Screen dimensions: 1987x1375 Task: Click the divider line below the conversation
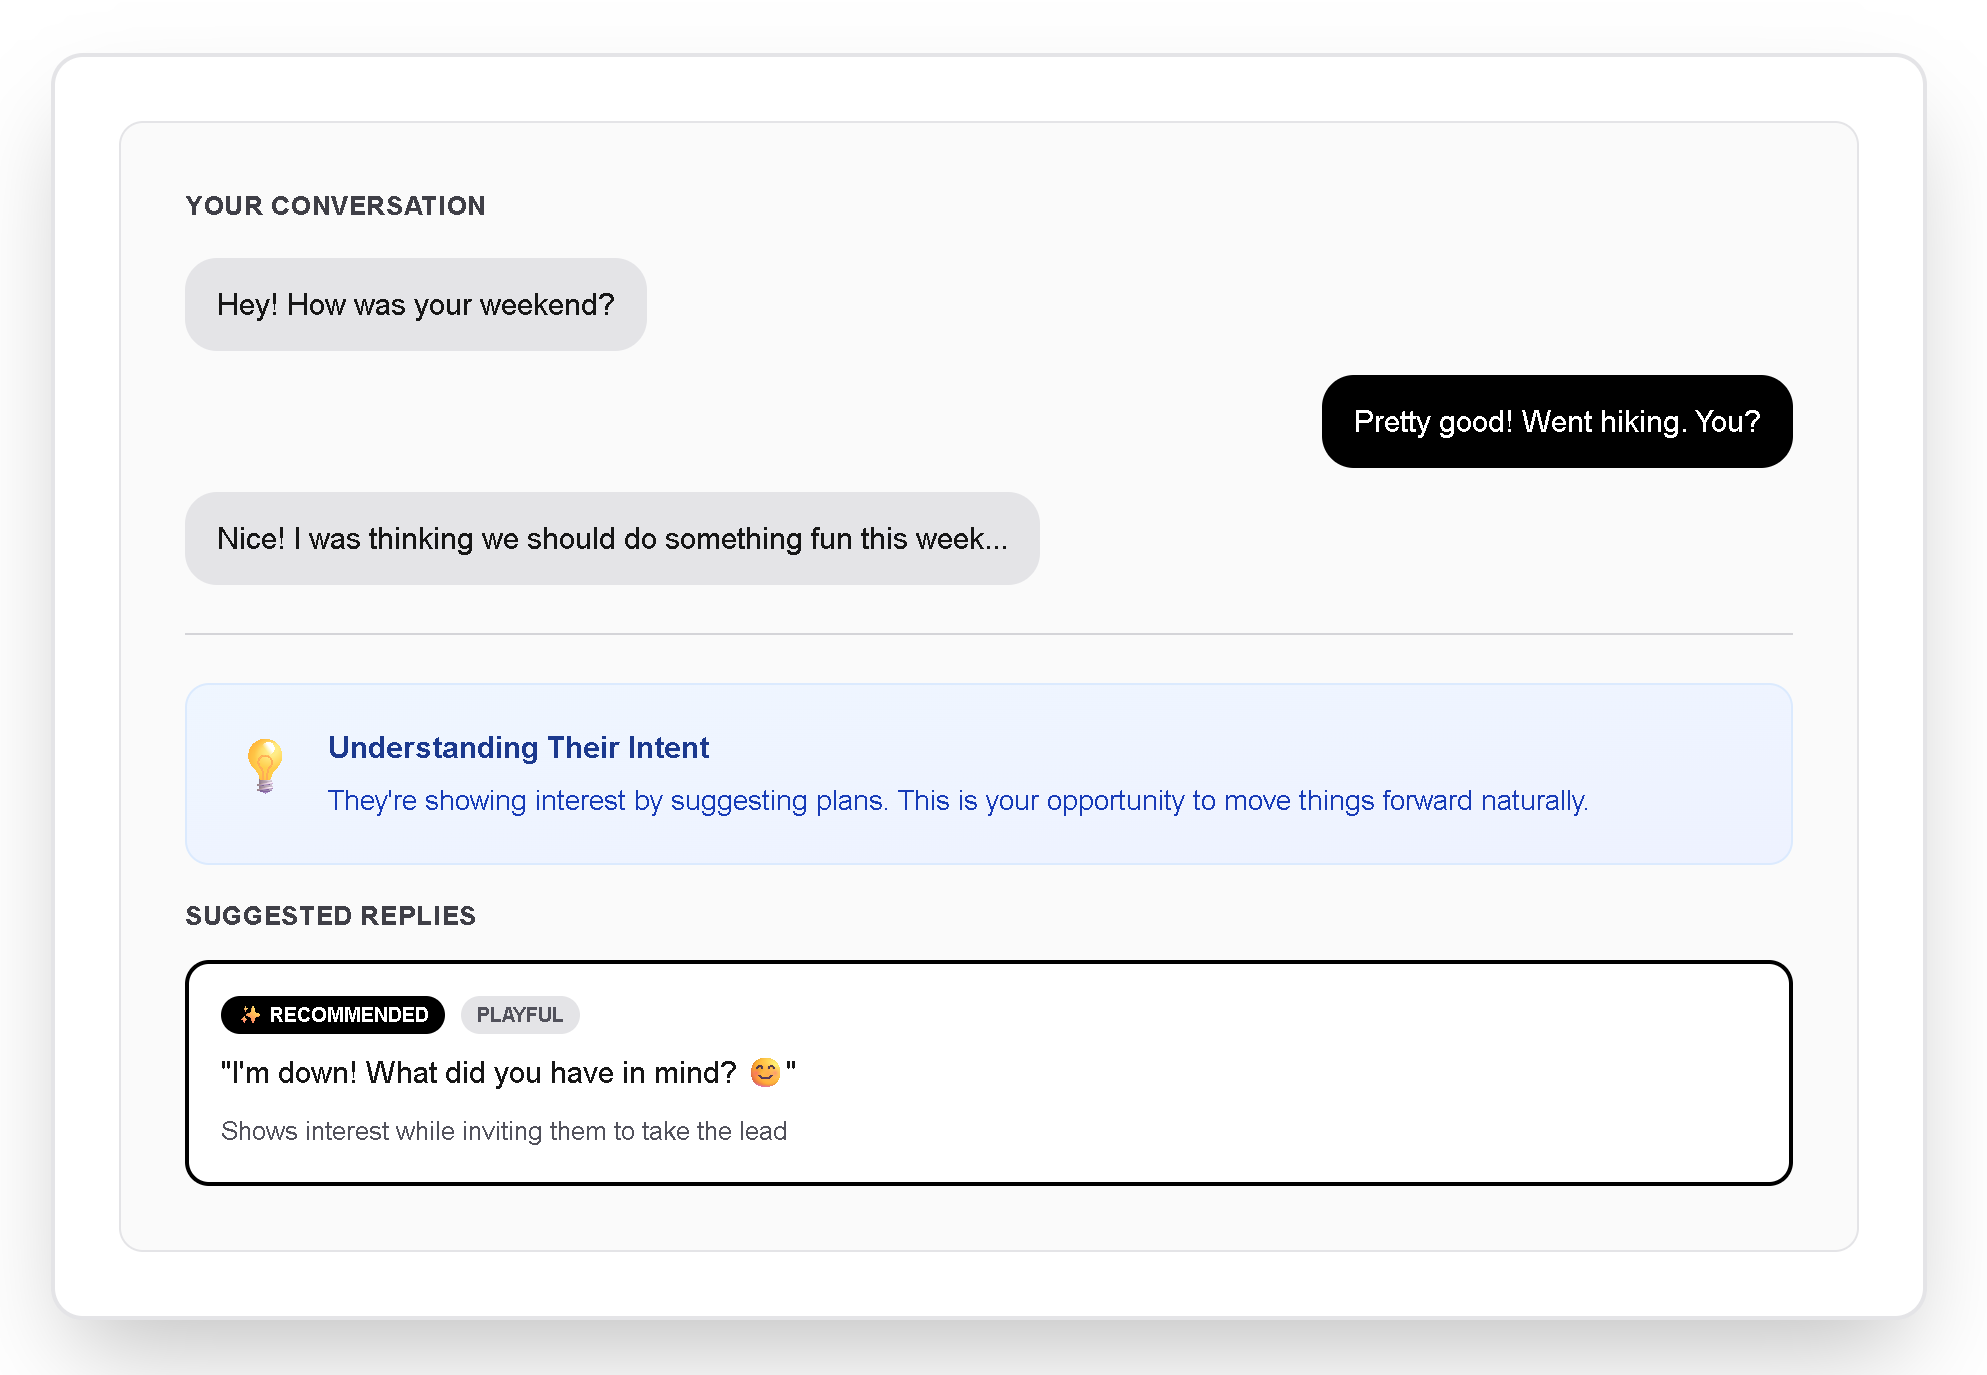[x=988, y=634]
